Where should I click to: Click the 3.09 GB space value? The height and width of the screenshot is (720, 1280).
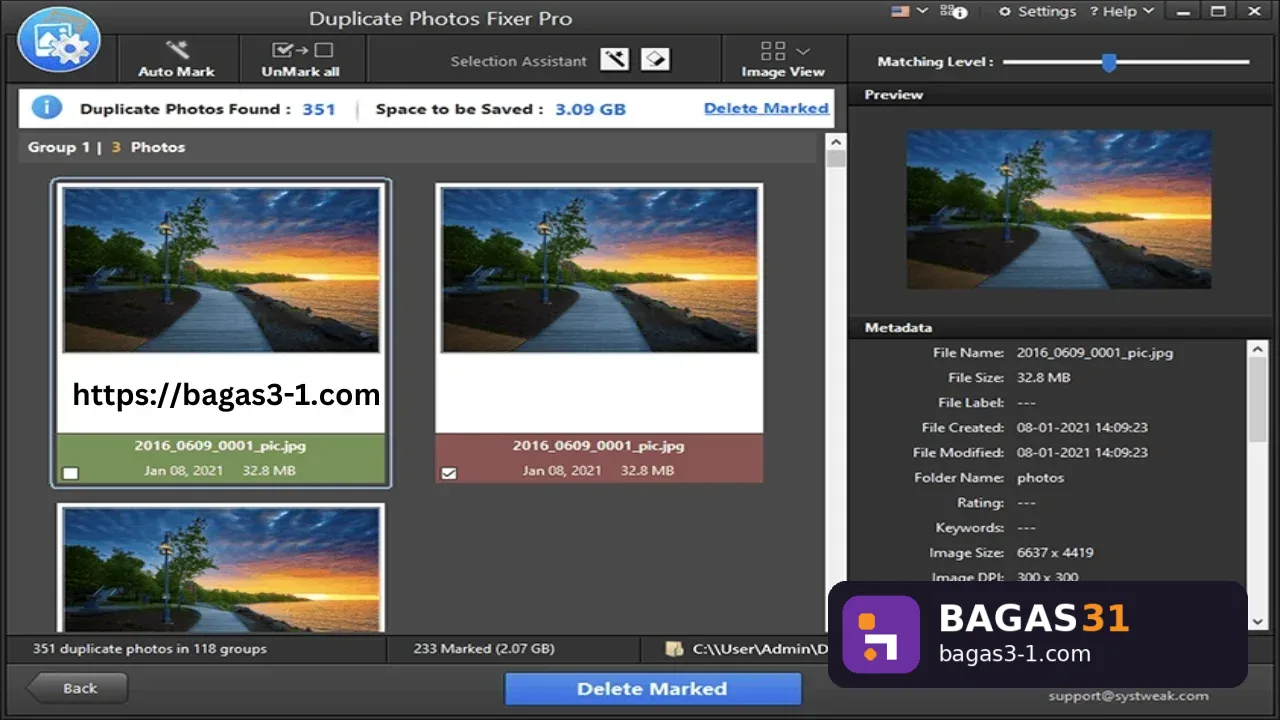click(x=590, y=109)
